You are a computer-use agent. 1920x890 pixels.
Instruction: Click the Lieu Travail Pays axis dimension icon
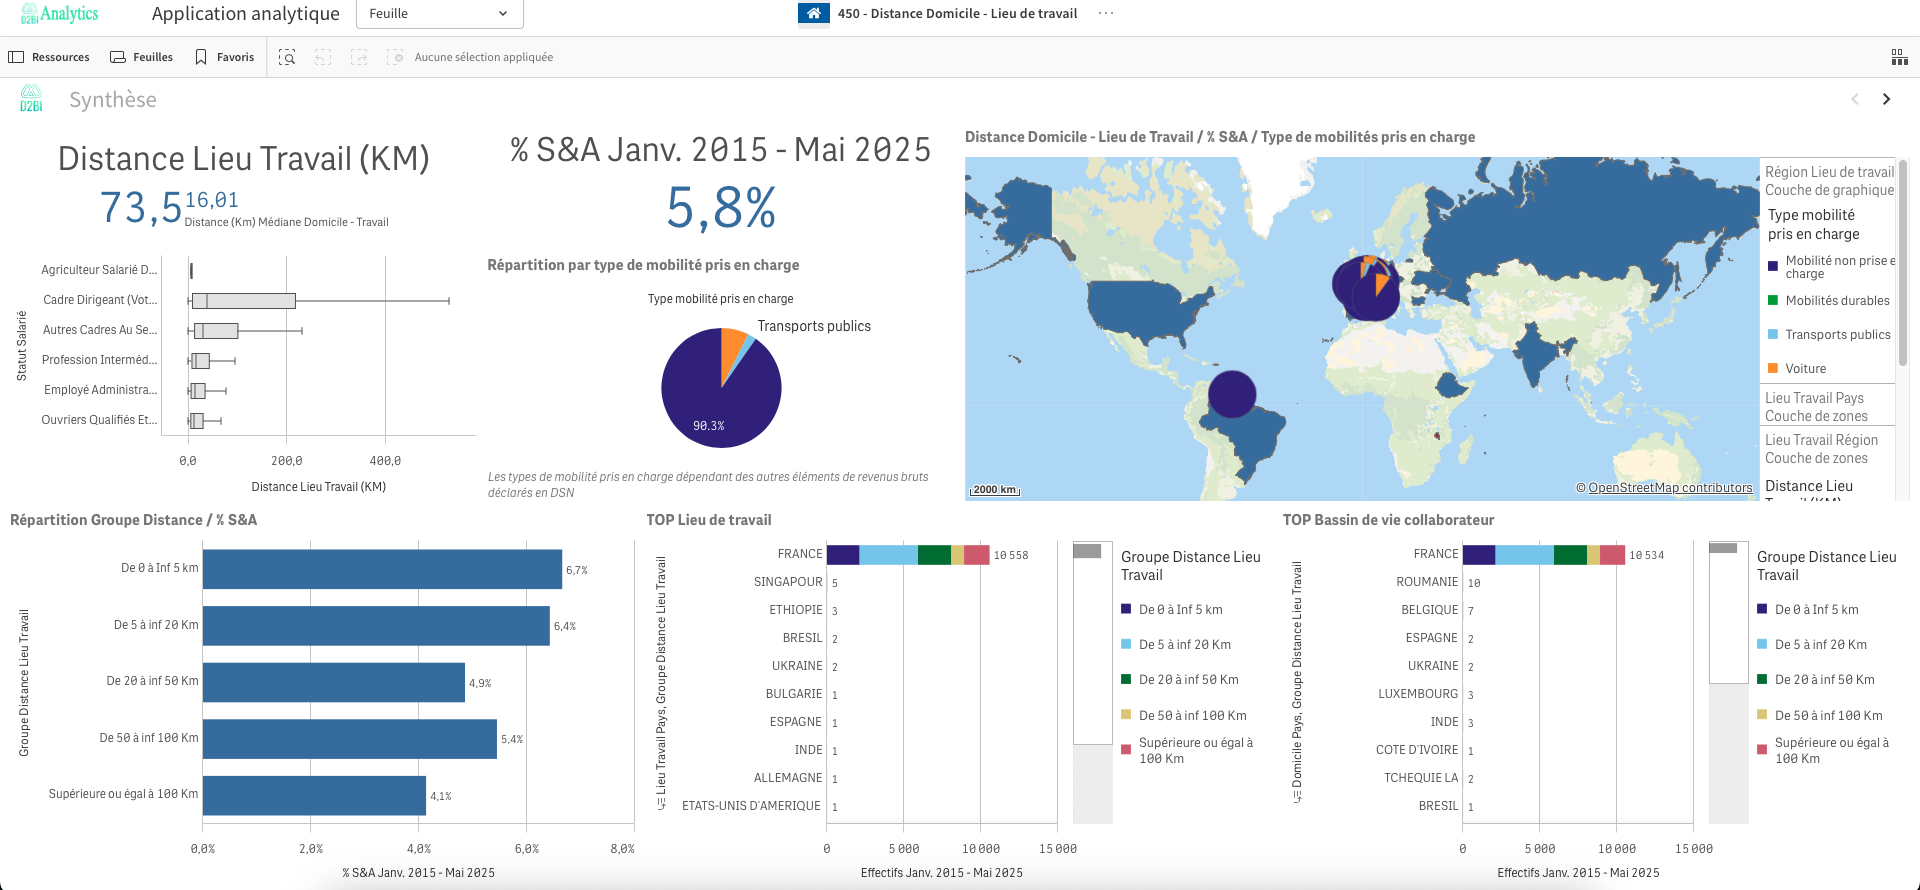pyautogui.click(x=661, y=803)
